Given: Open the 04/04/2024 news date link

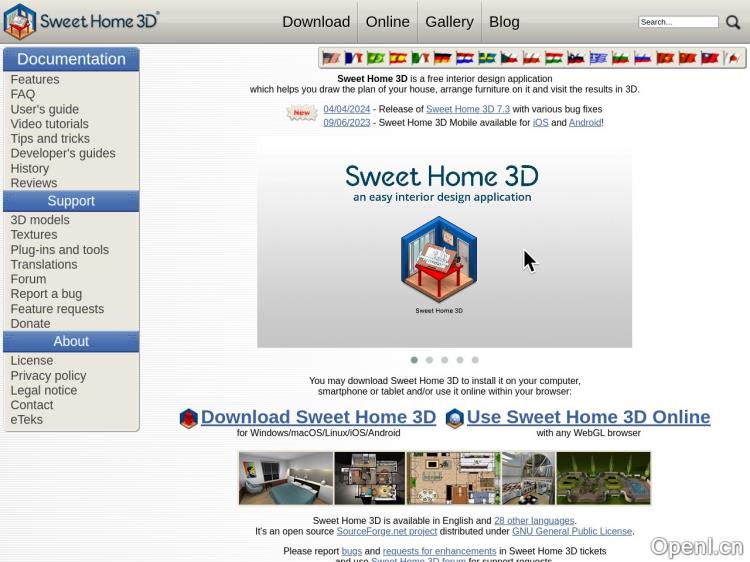Looking at the screenshot, I should tap(347, 109).
